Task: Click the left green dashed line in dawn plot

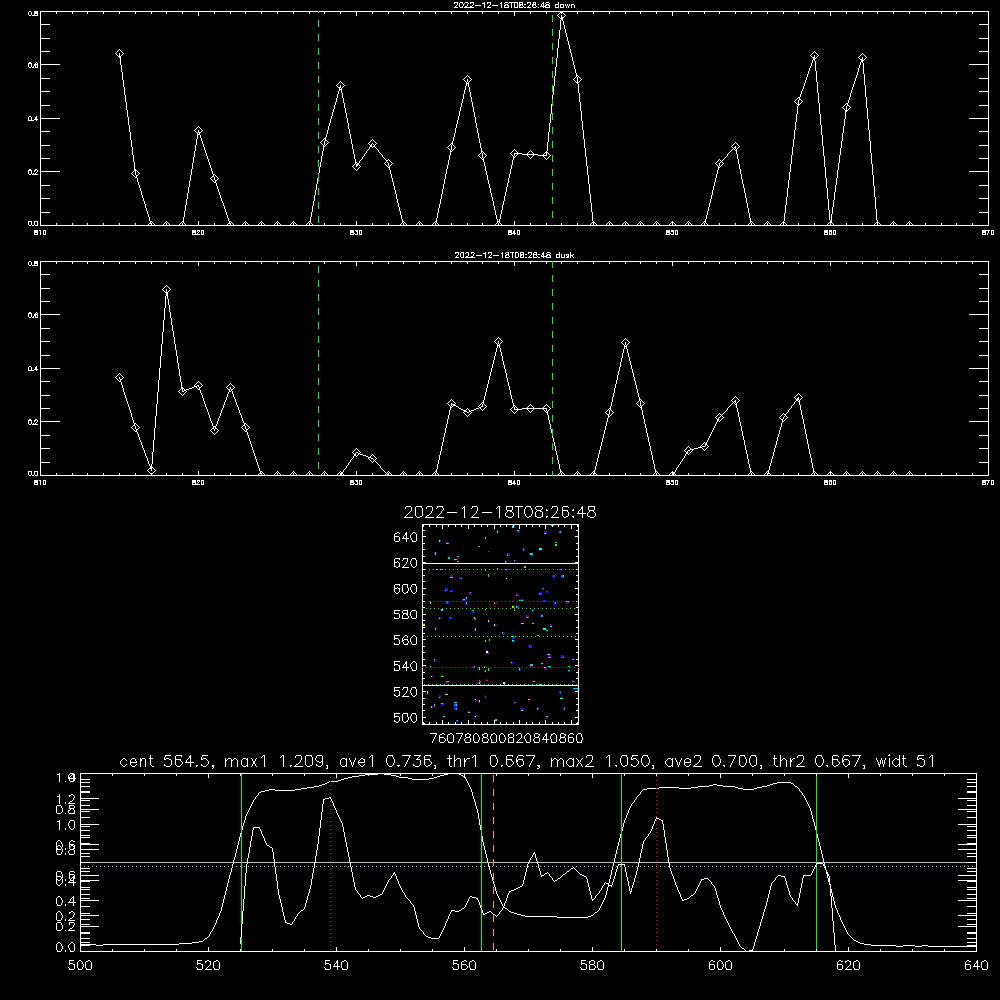Action: point(318,118)
